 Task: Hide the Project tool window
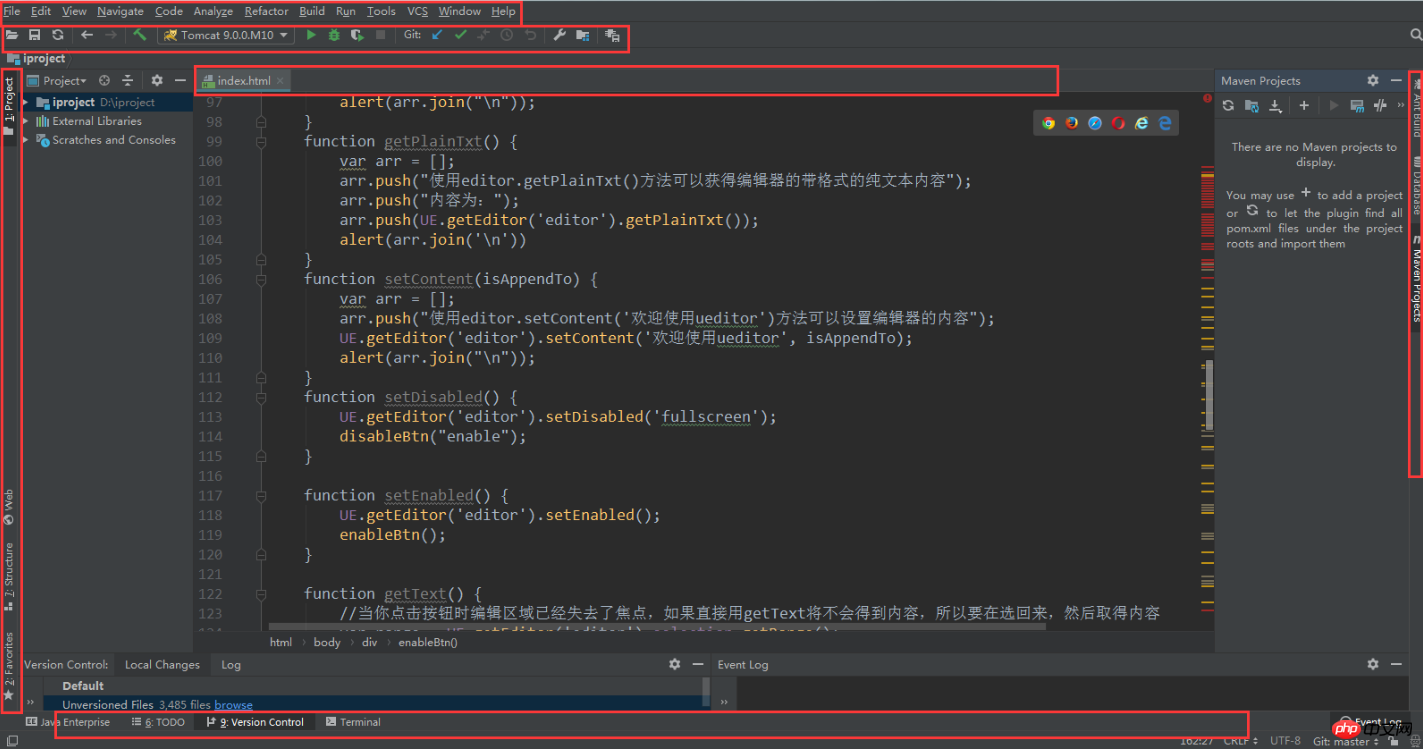point(180,80)
